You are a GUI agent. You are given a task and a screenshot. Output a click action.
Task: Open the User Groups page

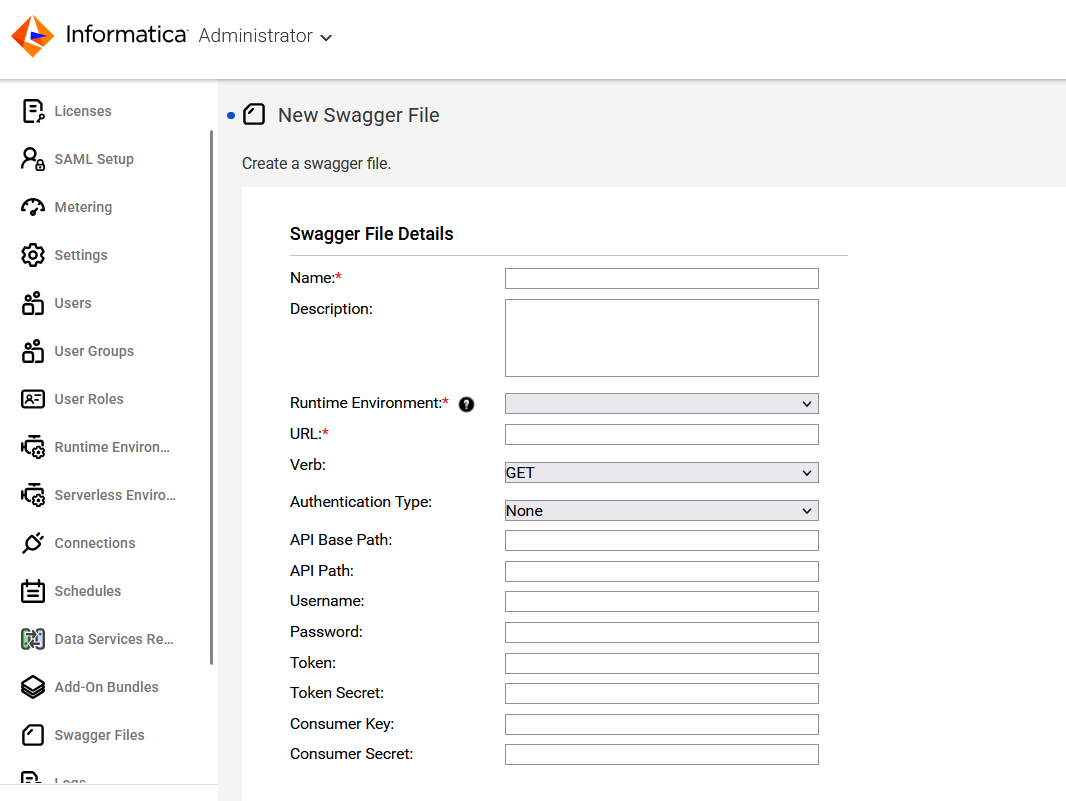click(94, 351)
